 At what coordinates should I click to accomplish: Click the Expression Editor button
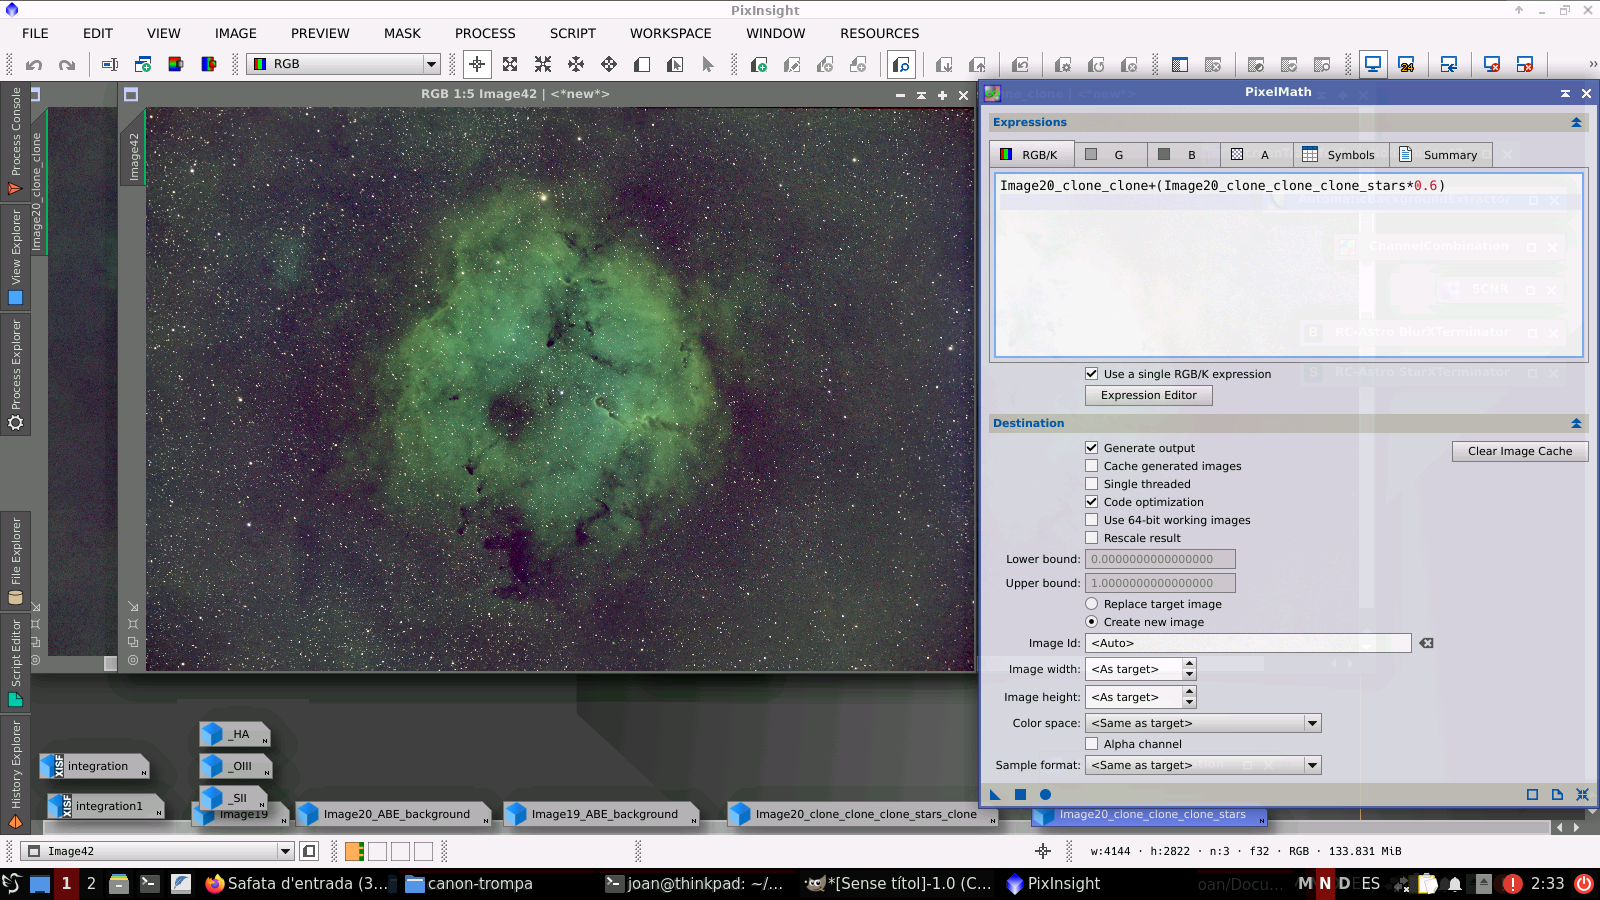click(1148, 395)
